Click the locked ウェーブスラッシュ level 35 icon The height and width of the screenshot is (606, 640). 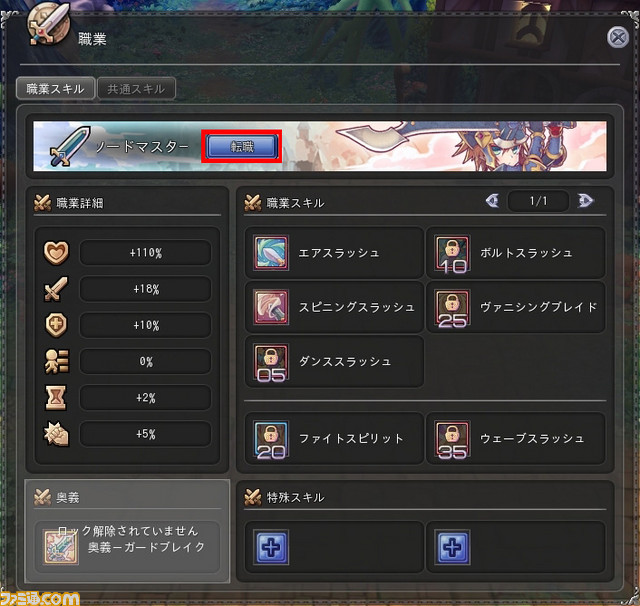point(452,439)
